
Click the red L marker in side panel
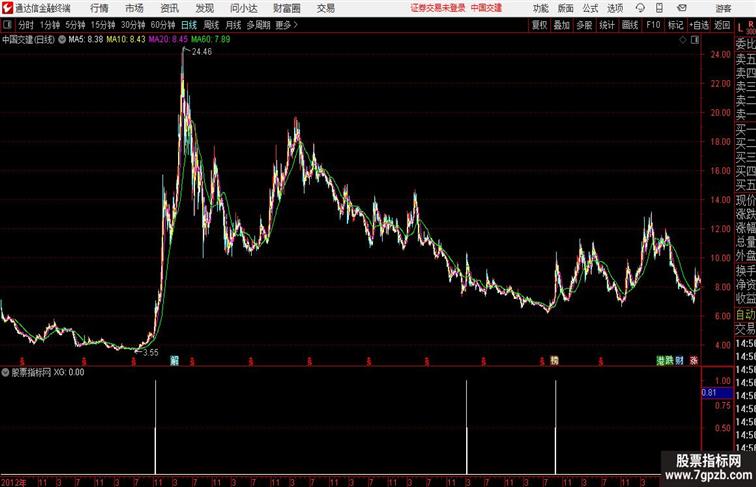click(741, 28)
